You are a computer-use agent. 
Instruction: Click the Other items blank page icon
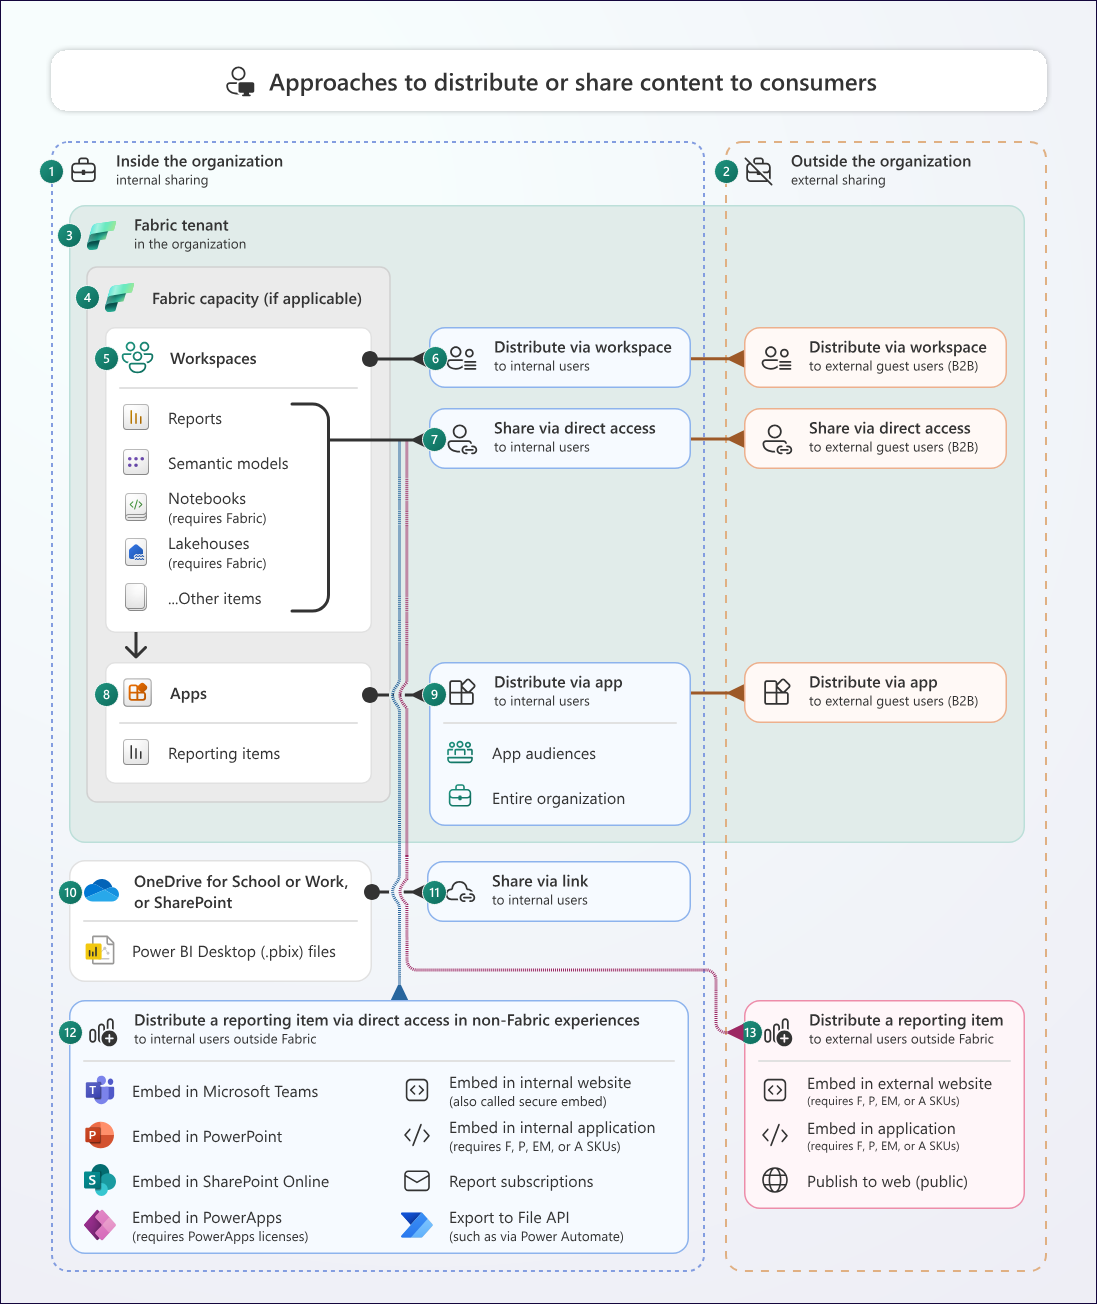136,597
